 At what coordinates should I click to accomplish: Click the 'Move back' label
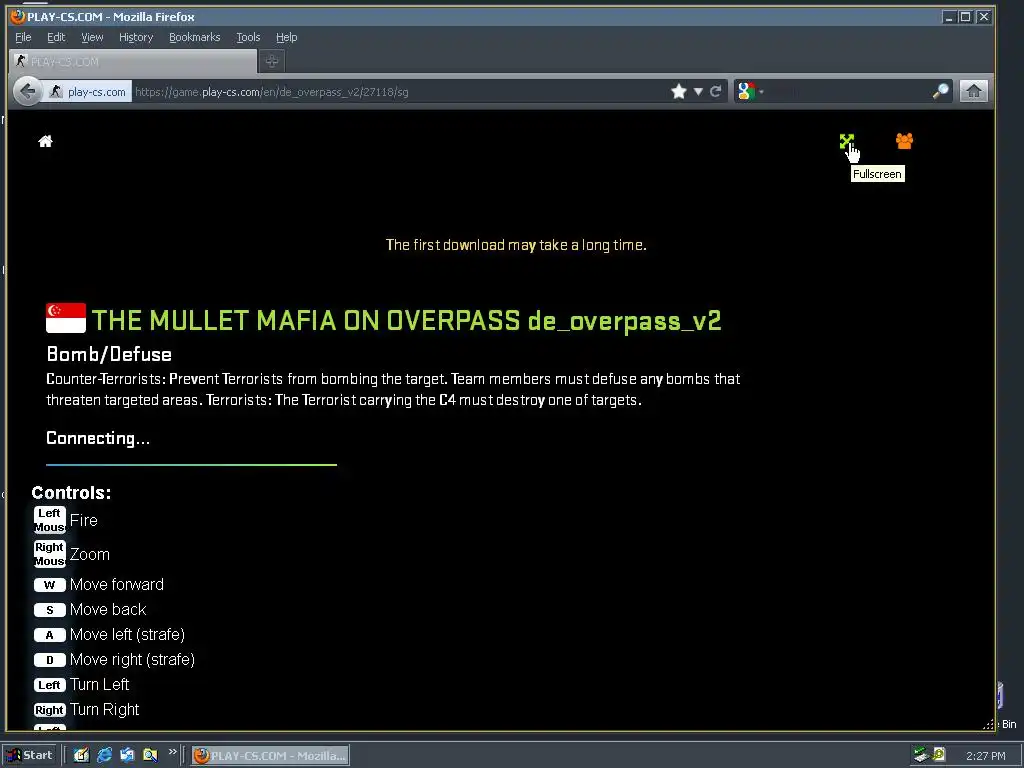click(x=108, y=609)
